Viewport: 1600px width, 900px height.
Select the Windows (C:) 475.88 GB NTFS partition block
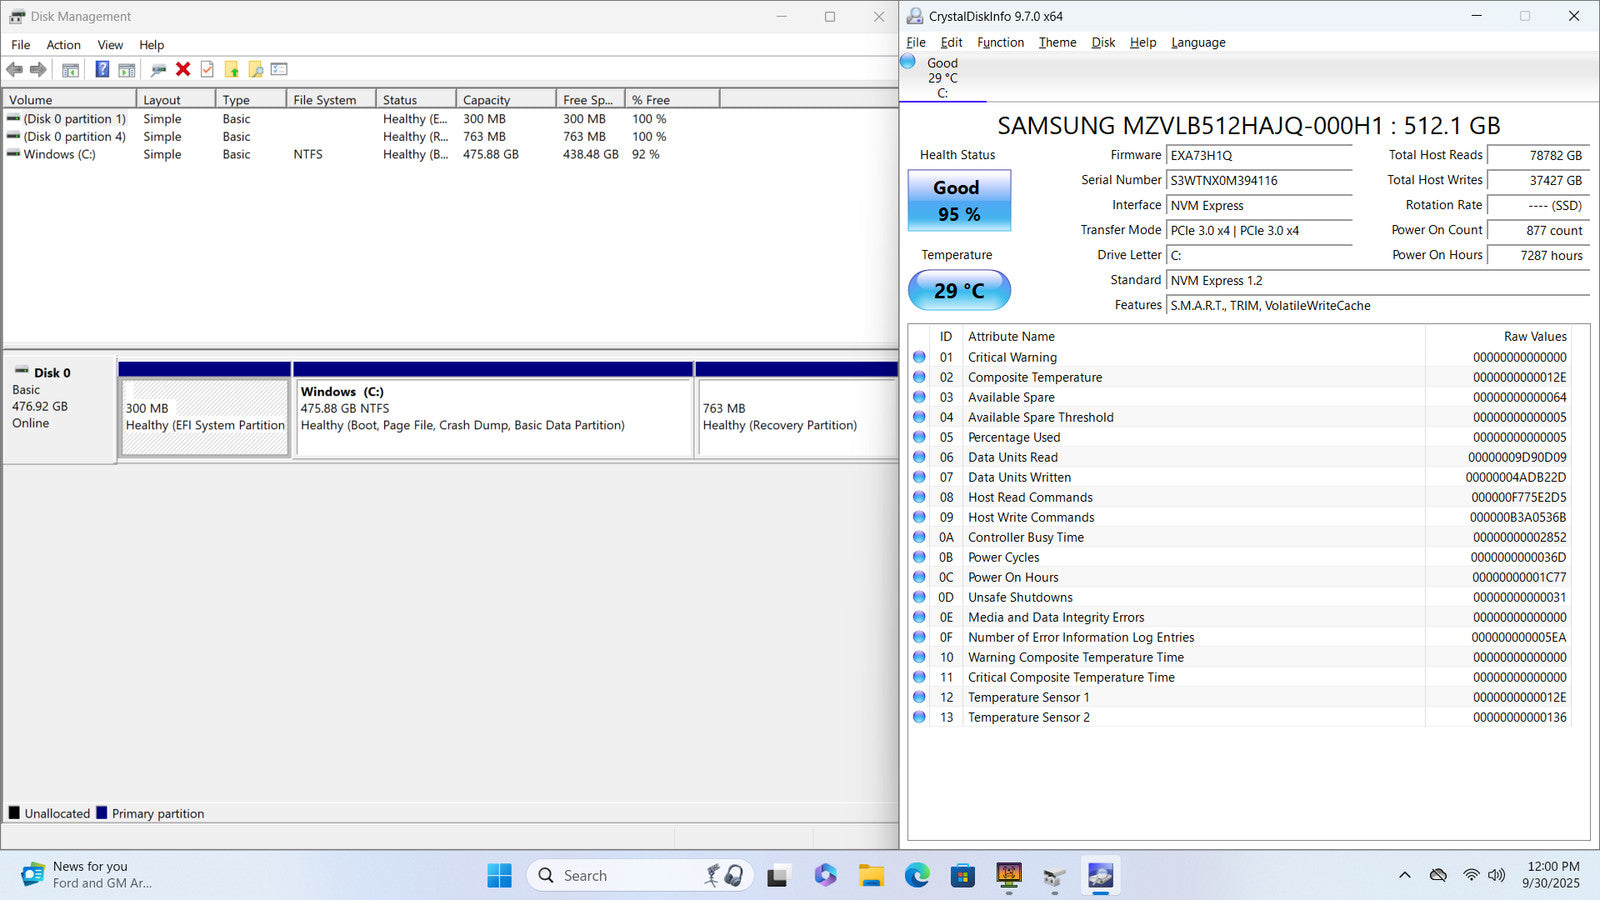click(x=494, y=417)
